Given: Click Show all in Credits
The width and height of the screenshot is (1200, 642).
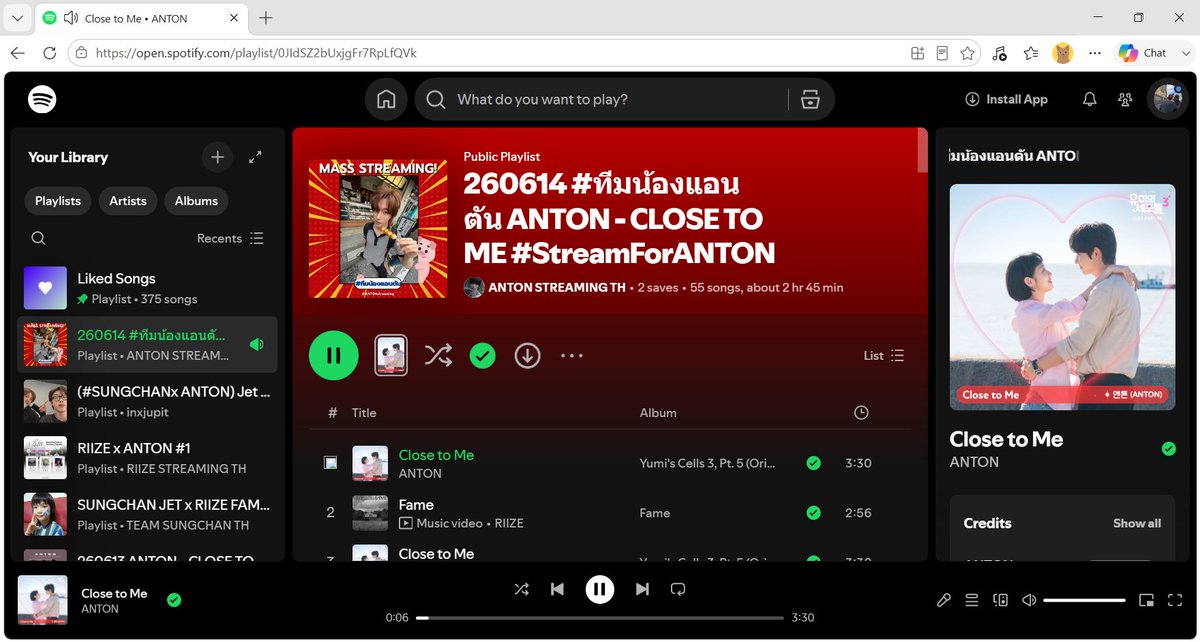Looking at the screenshot, I should tap(1137, 523).
